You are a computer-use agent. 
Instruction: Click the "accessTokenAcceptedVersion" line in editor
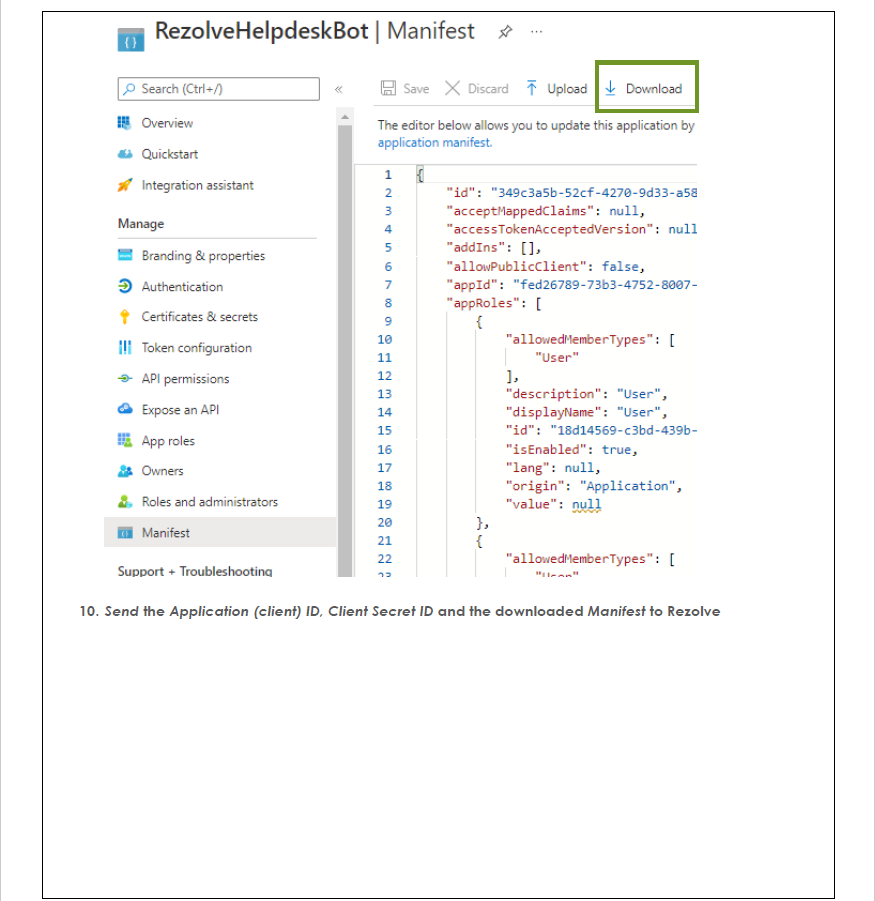(x=572, y=229)
